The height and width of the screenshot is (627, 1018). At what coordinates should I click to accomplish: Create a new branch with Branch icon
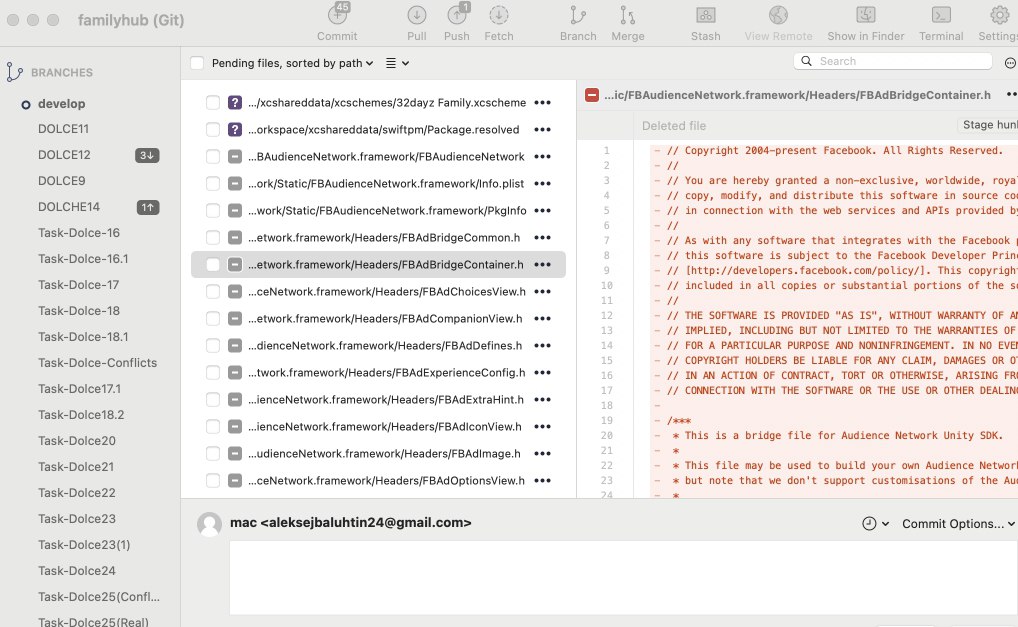tap(578, 16)
